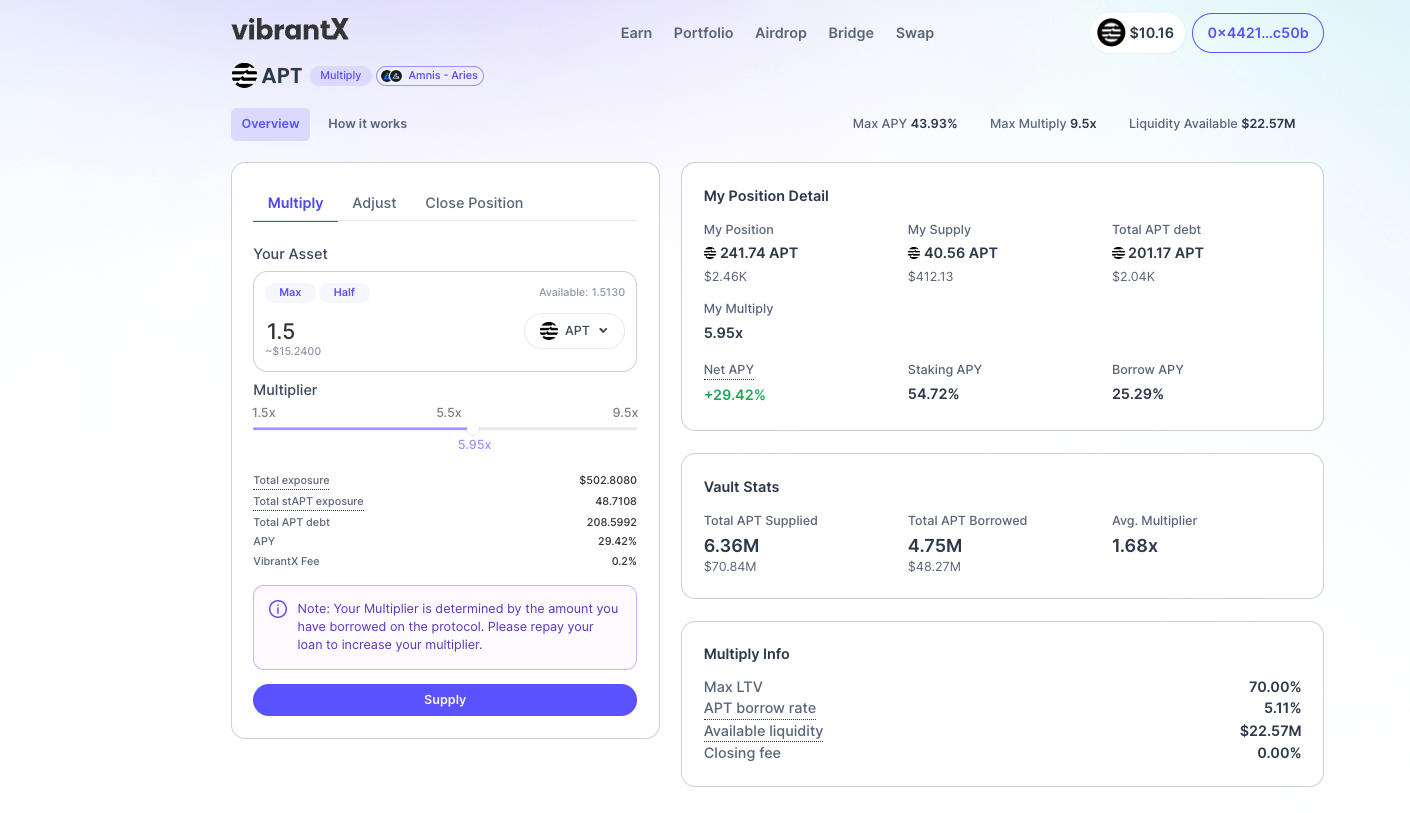
Task: Click the APT token icon in page heading
Action: 244,75
